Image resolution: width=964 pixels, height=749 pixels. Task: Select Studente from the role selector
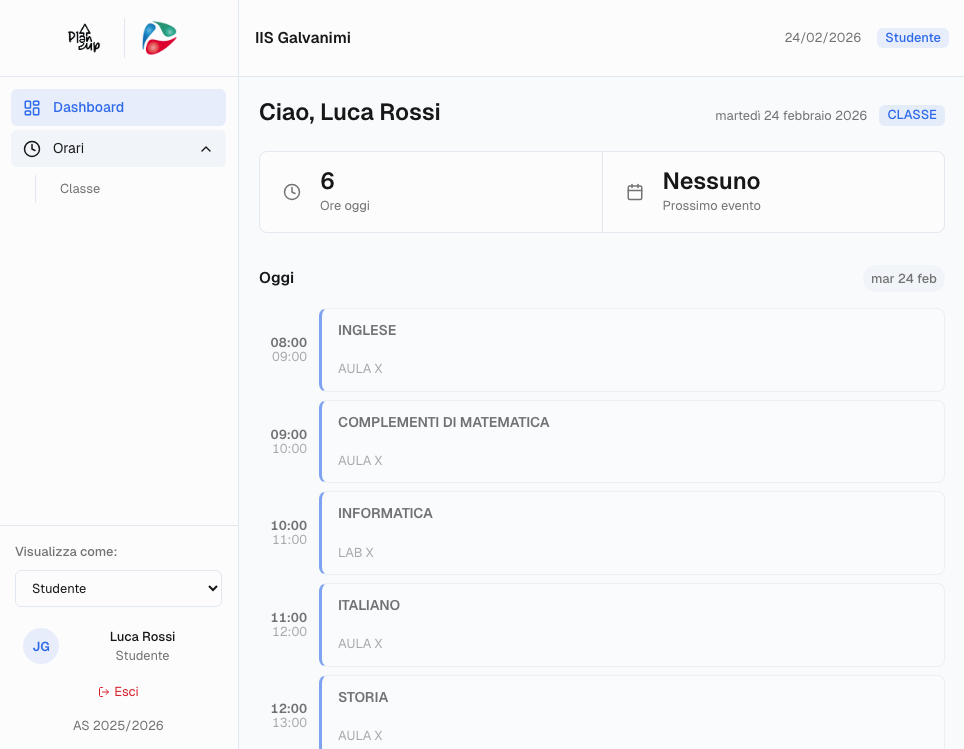click(118, 588)
